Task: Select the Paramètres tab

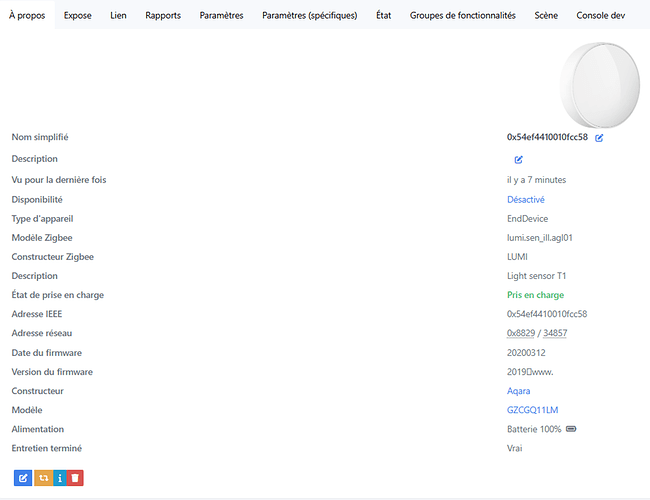Action: point(221,15)
